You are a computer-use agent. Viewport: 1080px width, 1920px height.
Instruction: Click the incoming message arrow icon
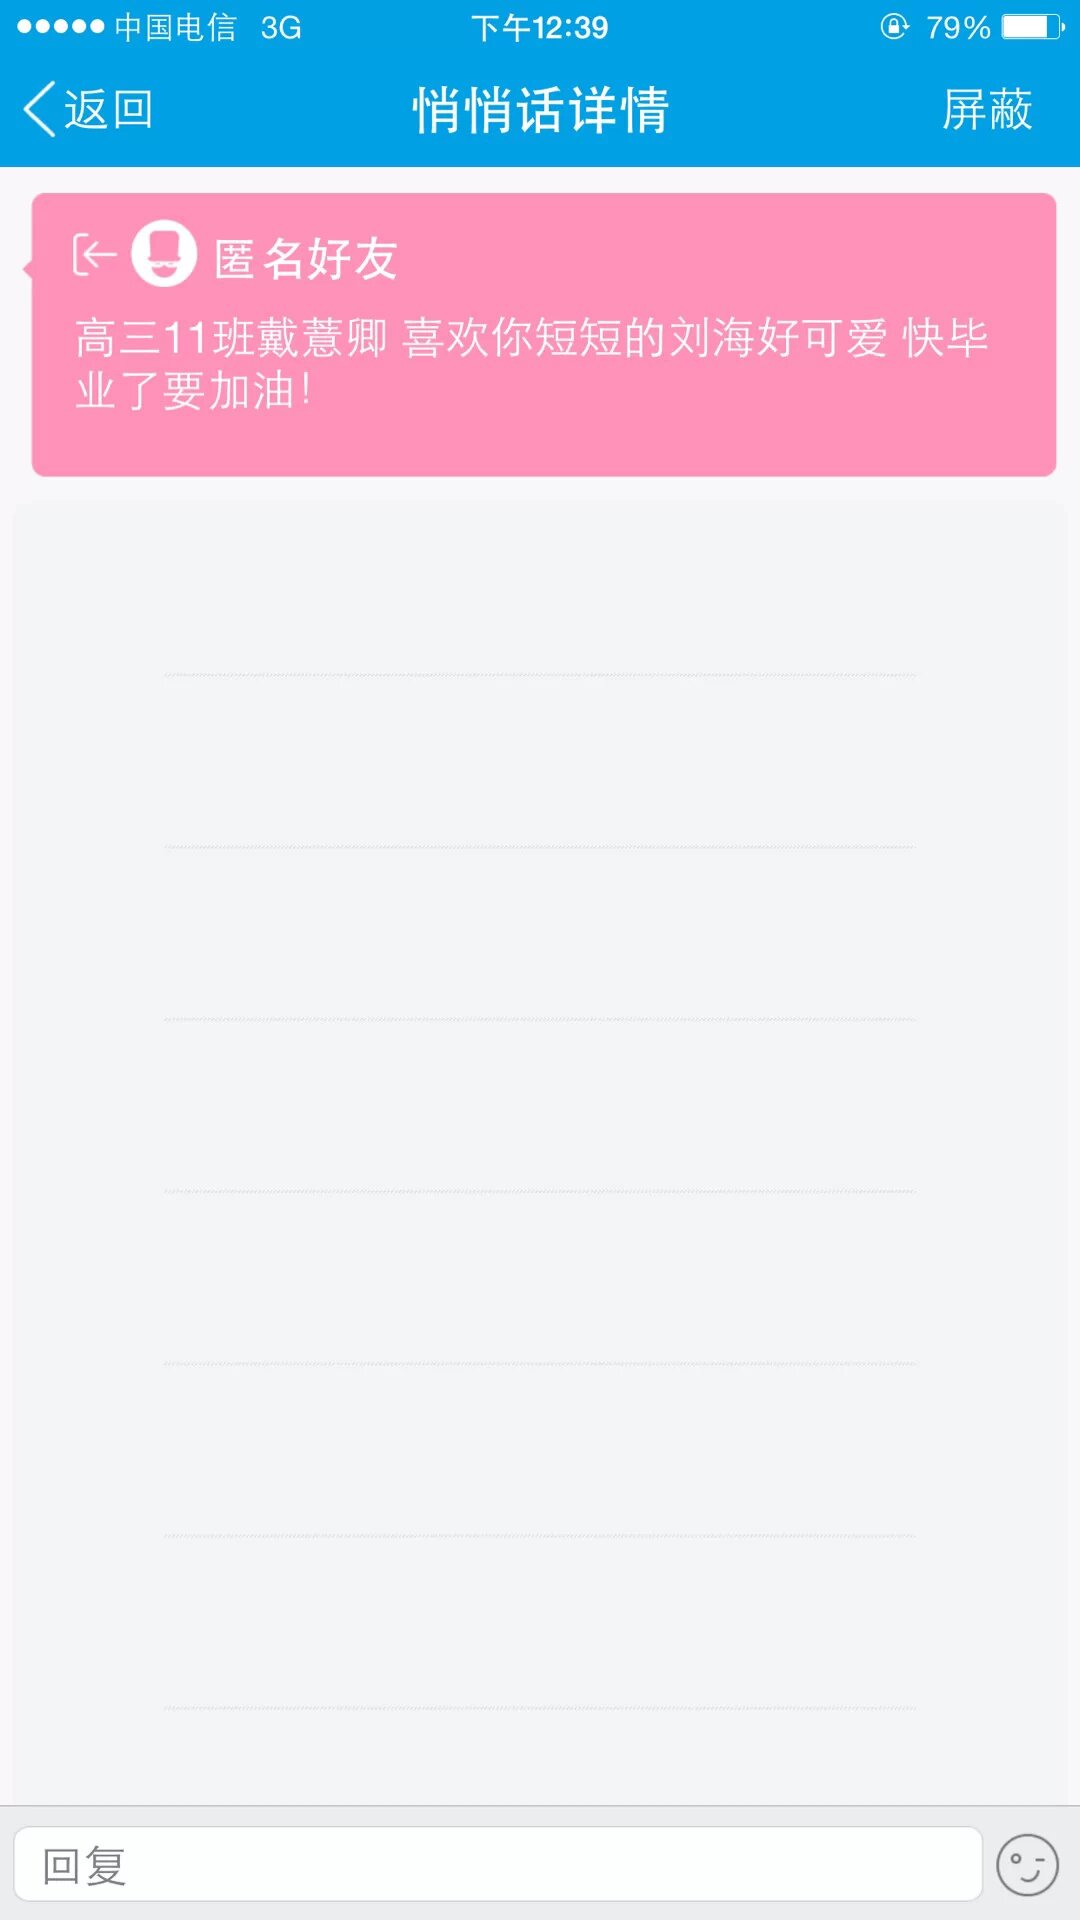(94, 255)
